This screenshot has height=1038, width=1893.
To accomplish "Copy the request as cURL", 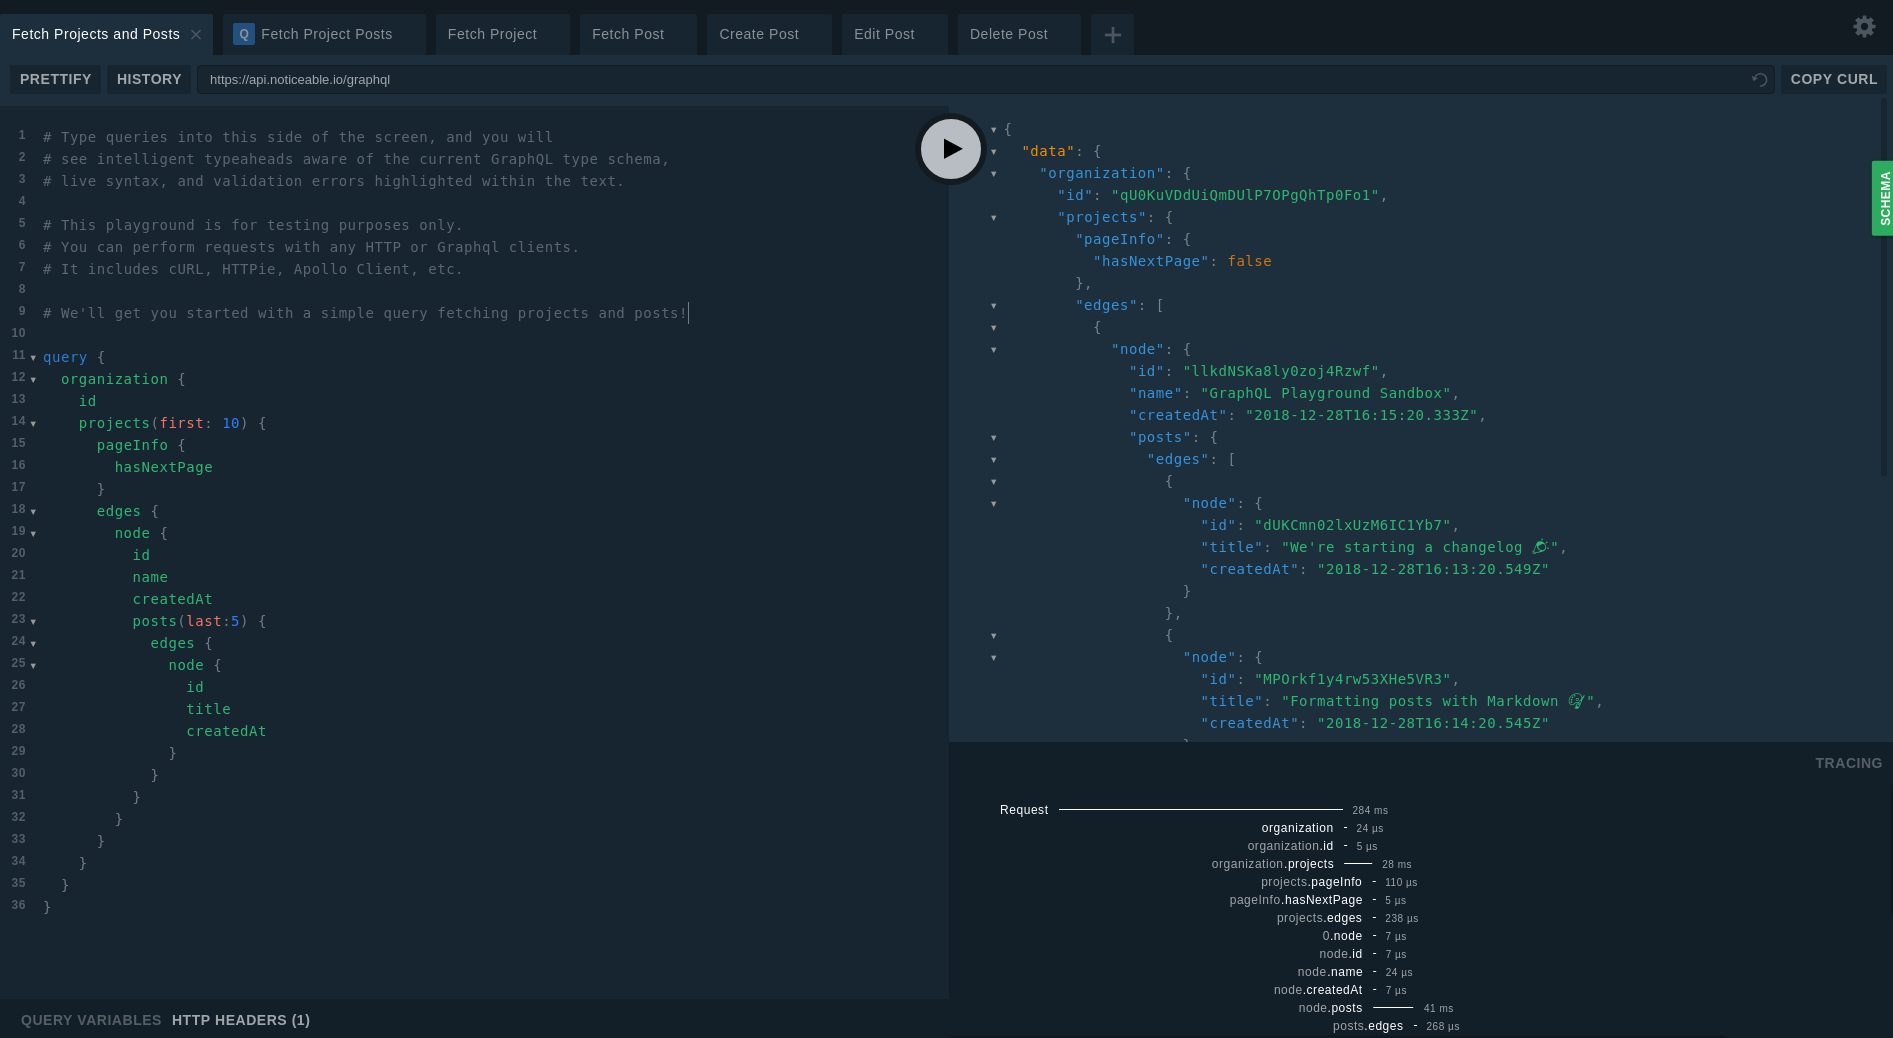I will [x=1833, y=79].
